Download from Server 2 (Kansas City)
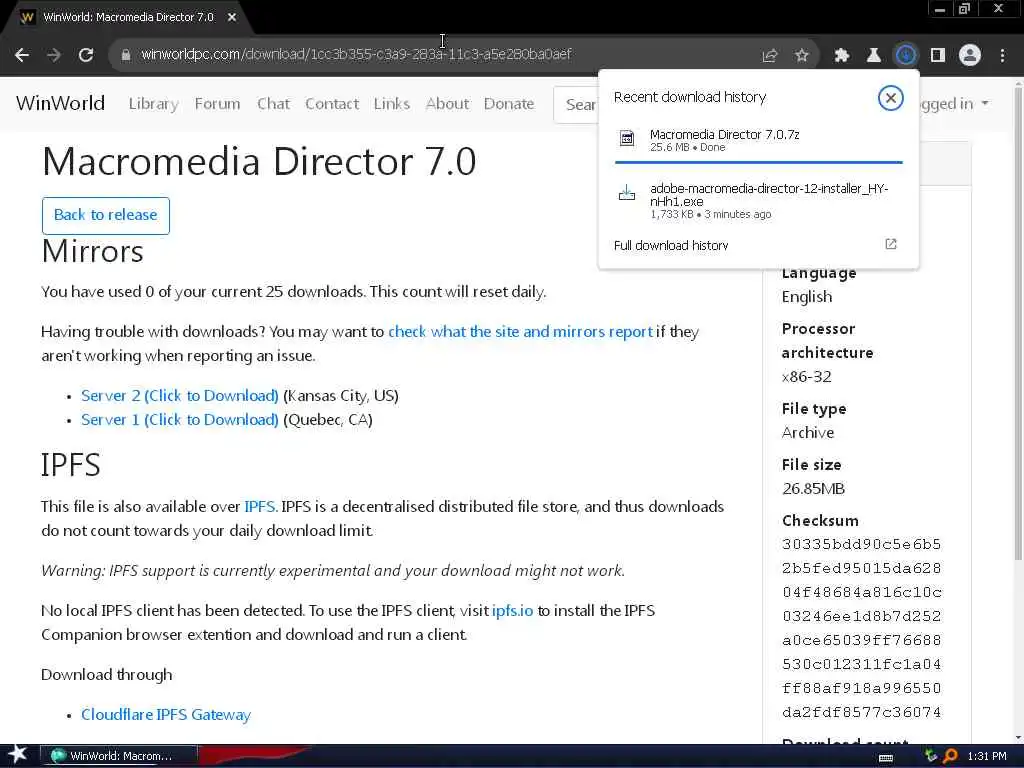Screen dimensions: 1024x768 point(180,396)
